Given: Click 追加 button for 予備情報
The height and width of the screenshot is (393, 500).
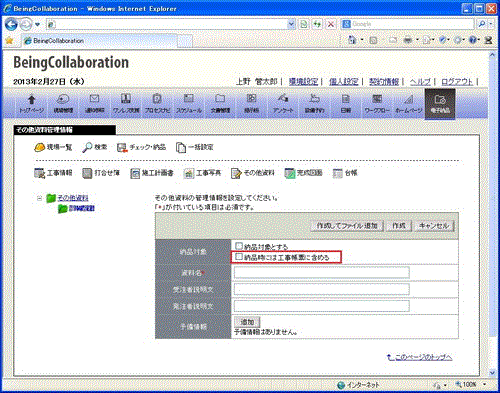Looking at the screenshot, I should [247, 322].
